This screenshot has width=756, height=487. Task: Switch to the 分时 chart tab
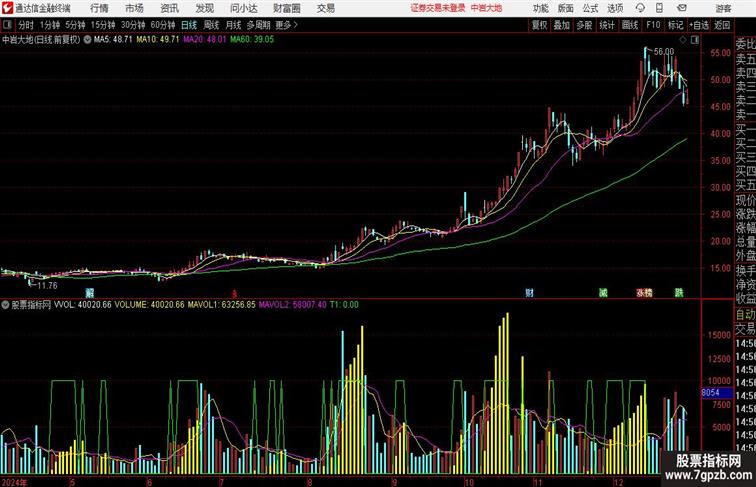pyautogui.click(x=26, y=25)
